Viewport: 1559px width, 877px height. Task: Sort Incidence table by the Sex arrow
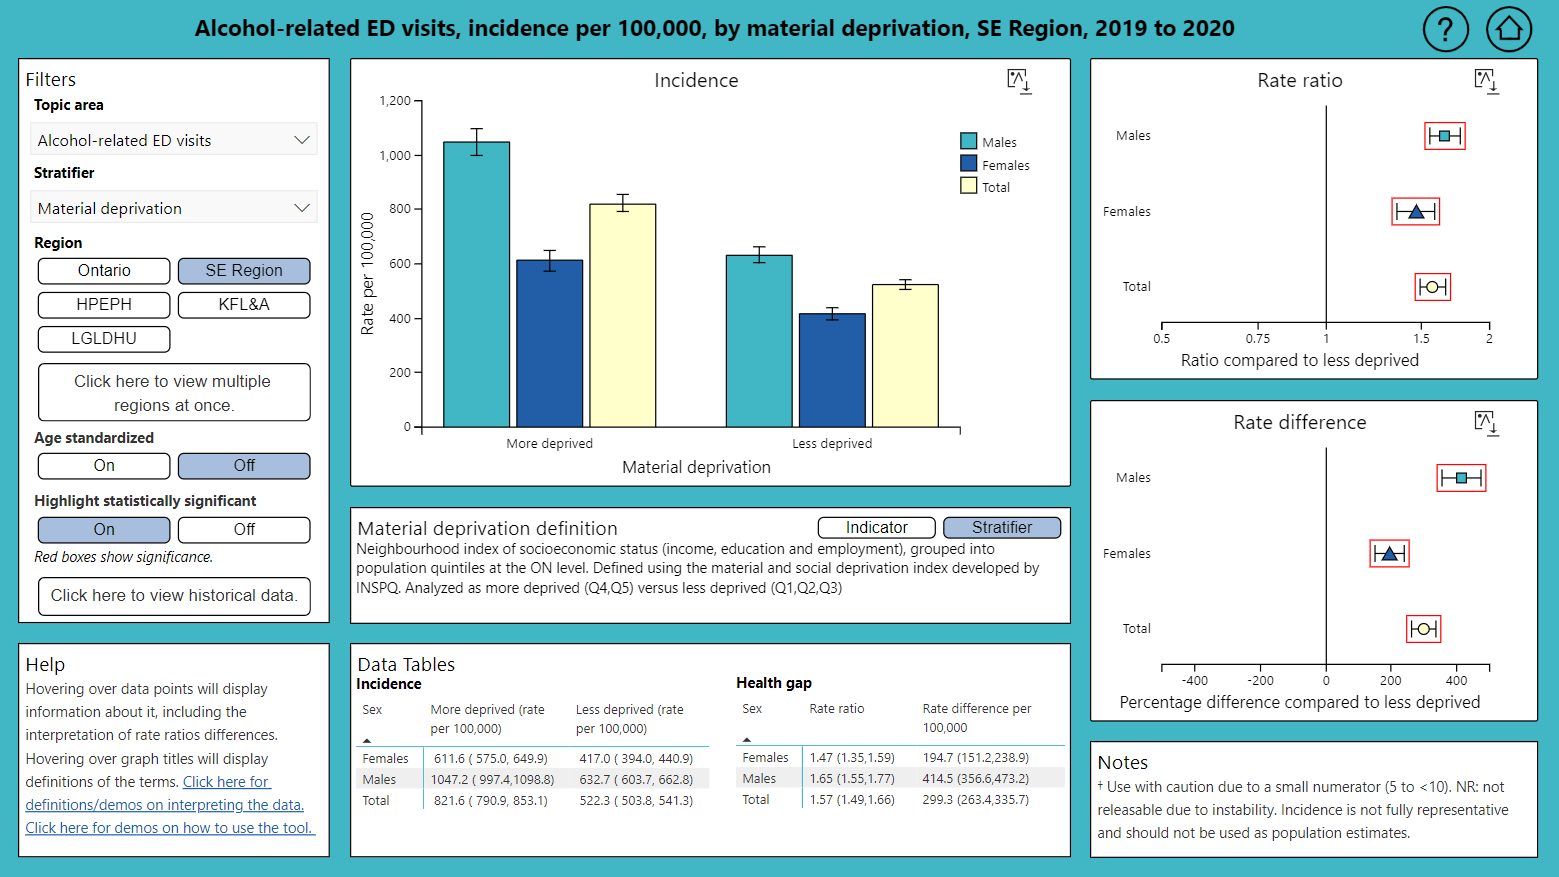367,740
